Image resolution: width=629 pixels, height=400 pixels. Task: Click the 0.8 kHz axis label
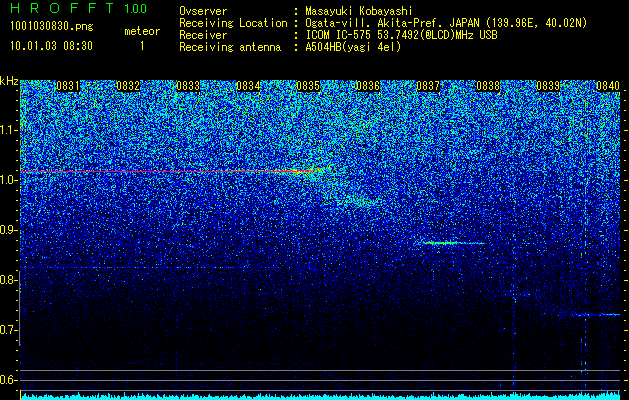click(x=9, y=280)
